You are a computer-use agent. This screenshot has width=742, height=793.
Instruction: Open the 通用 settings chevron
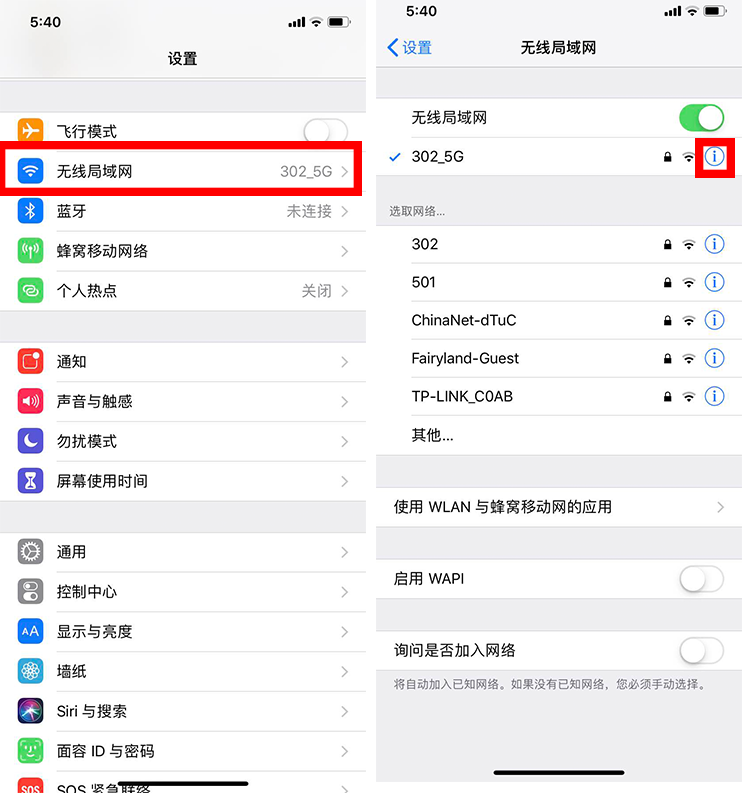tap(344, 552)
